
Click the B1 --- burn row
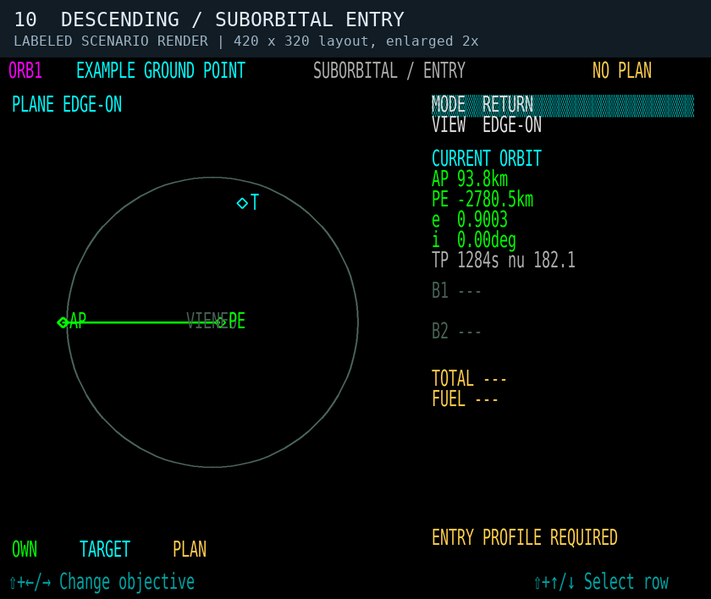pos(456,291)
